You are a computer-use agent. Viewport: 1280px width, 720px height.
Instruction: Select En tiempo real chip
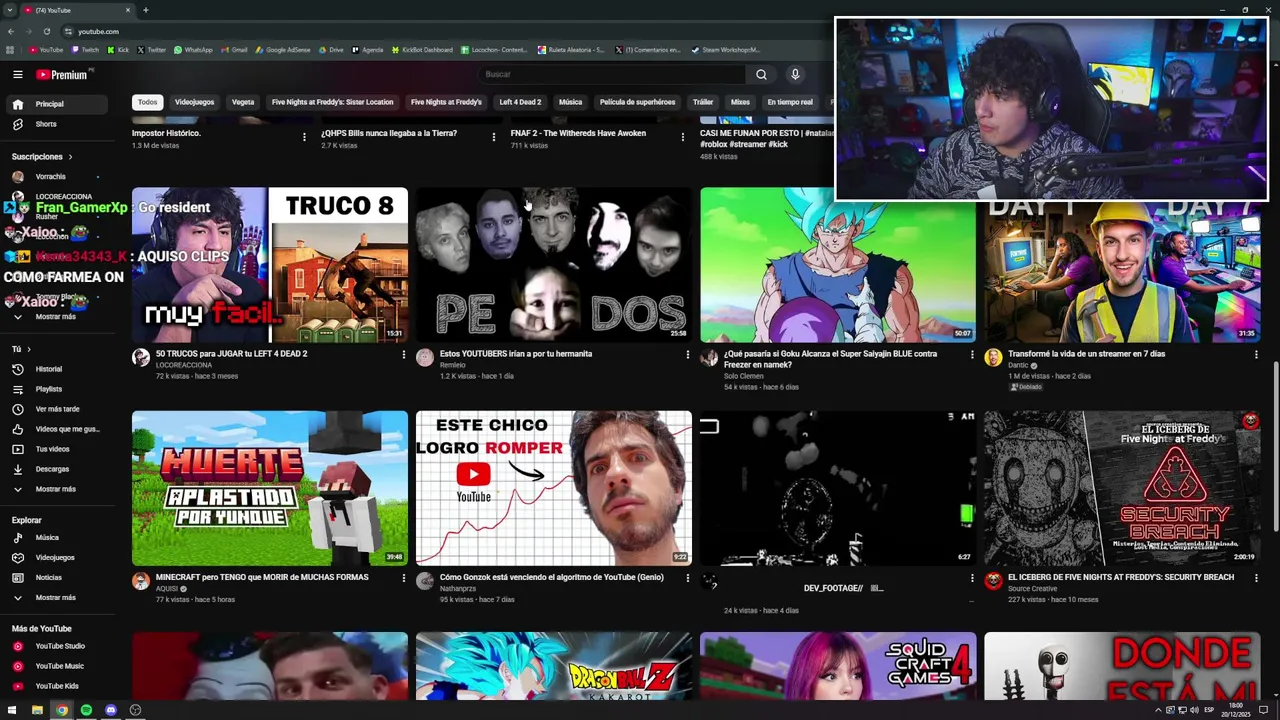point(790,102)
